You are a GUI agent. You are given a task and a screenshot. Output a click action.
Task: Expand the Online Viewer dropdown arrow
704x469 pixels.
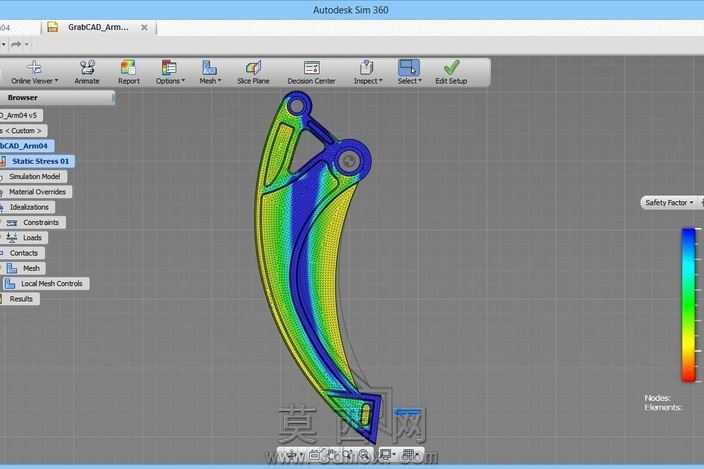tap(57, 81)
